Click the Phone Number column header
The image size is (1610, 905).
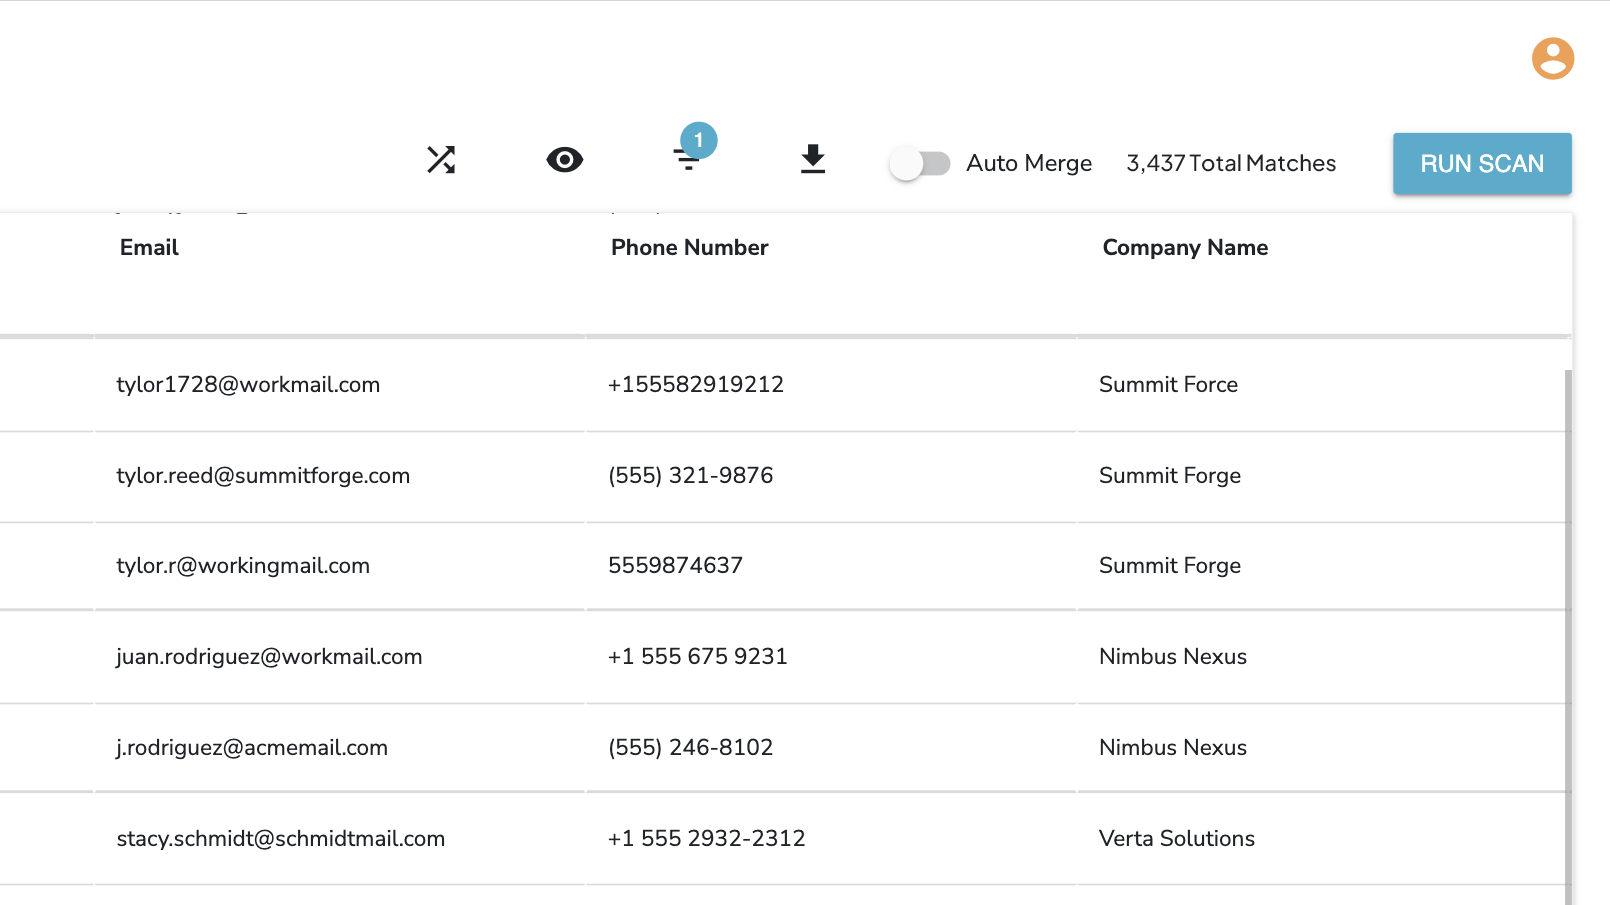pyautogui.click(x=689, y=248)
